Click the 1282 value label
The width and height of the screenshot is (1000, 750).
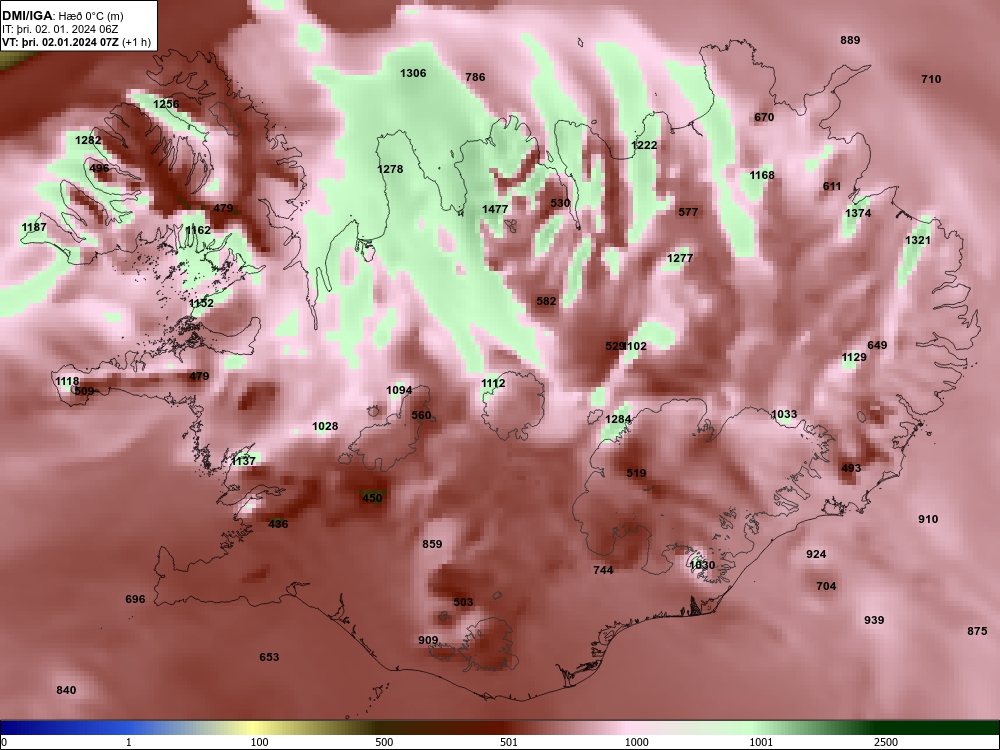[88, 140]
